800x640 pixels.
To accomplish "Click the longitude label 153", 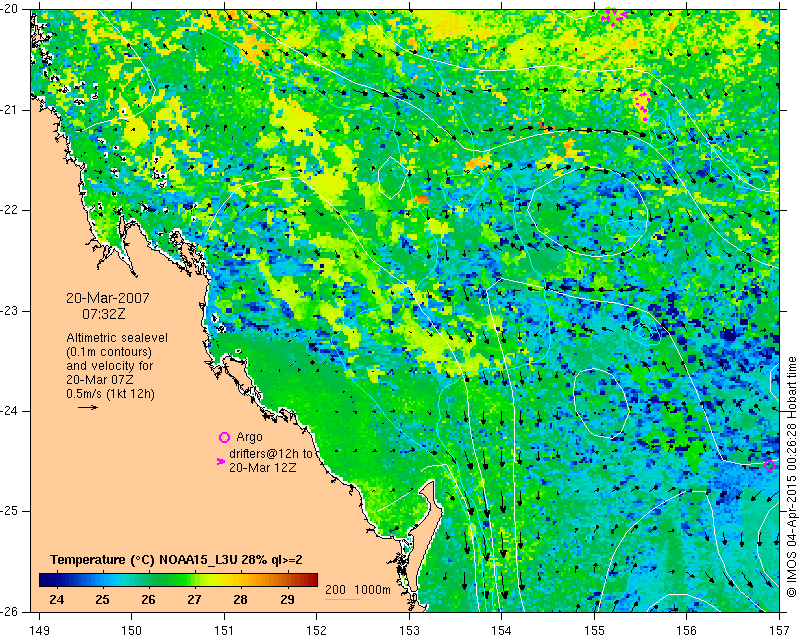I will click(x=409, y=631).
